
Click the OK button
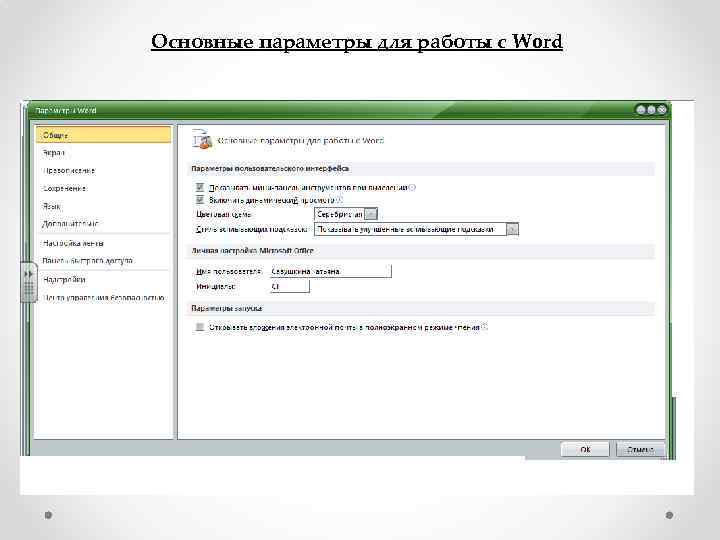pyautogui.click(x=585, y=450)
